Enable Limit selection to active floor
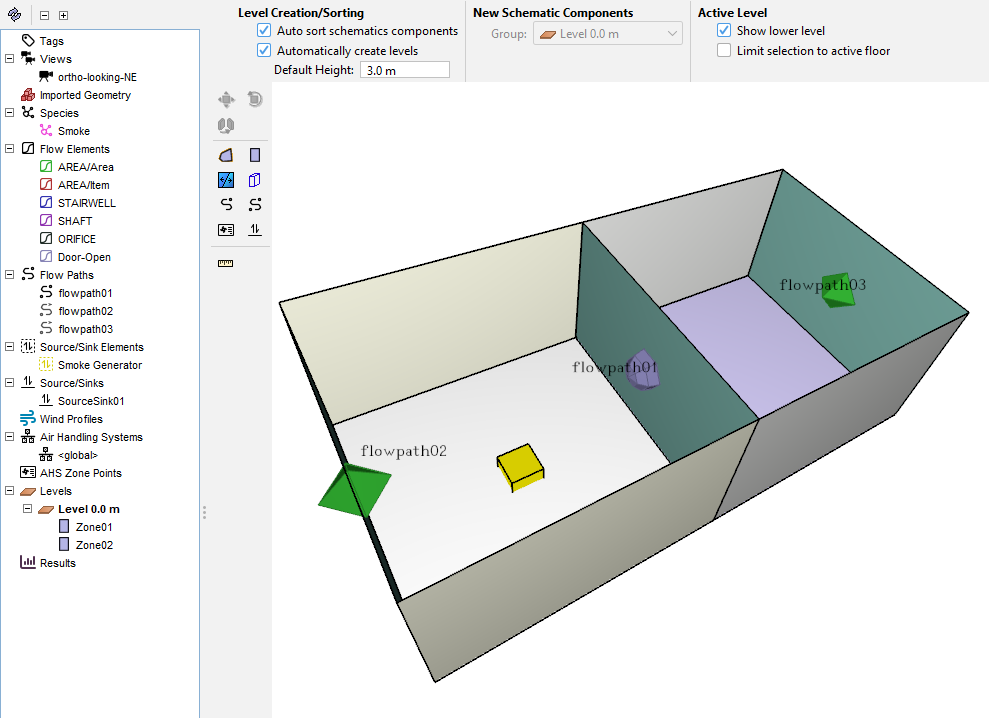 tap(724, 51)
